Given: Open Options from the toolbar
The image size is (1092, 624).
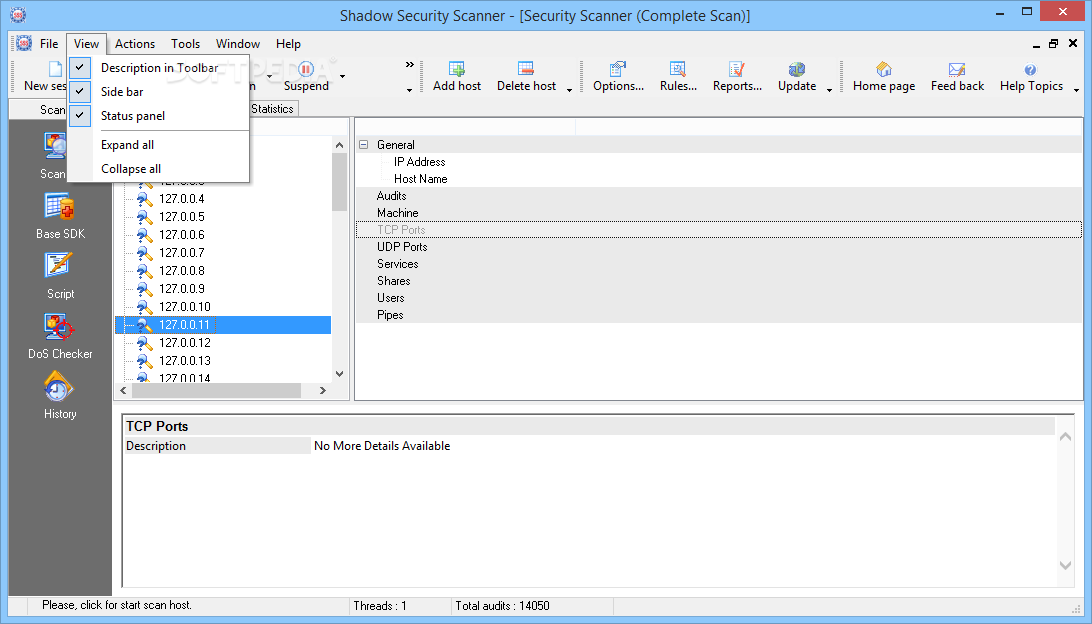Looking at the screenshot, I should [x=618, y=69].
